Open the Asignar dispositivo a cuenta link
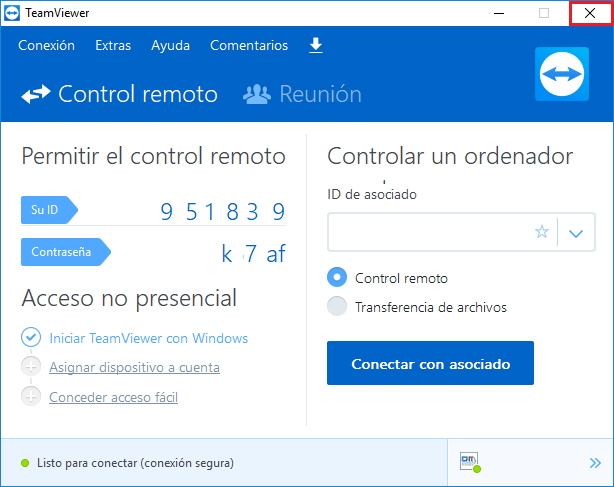The height and width of the screenshot is (487, 614). (134, 367)
